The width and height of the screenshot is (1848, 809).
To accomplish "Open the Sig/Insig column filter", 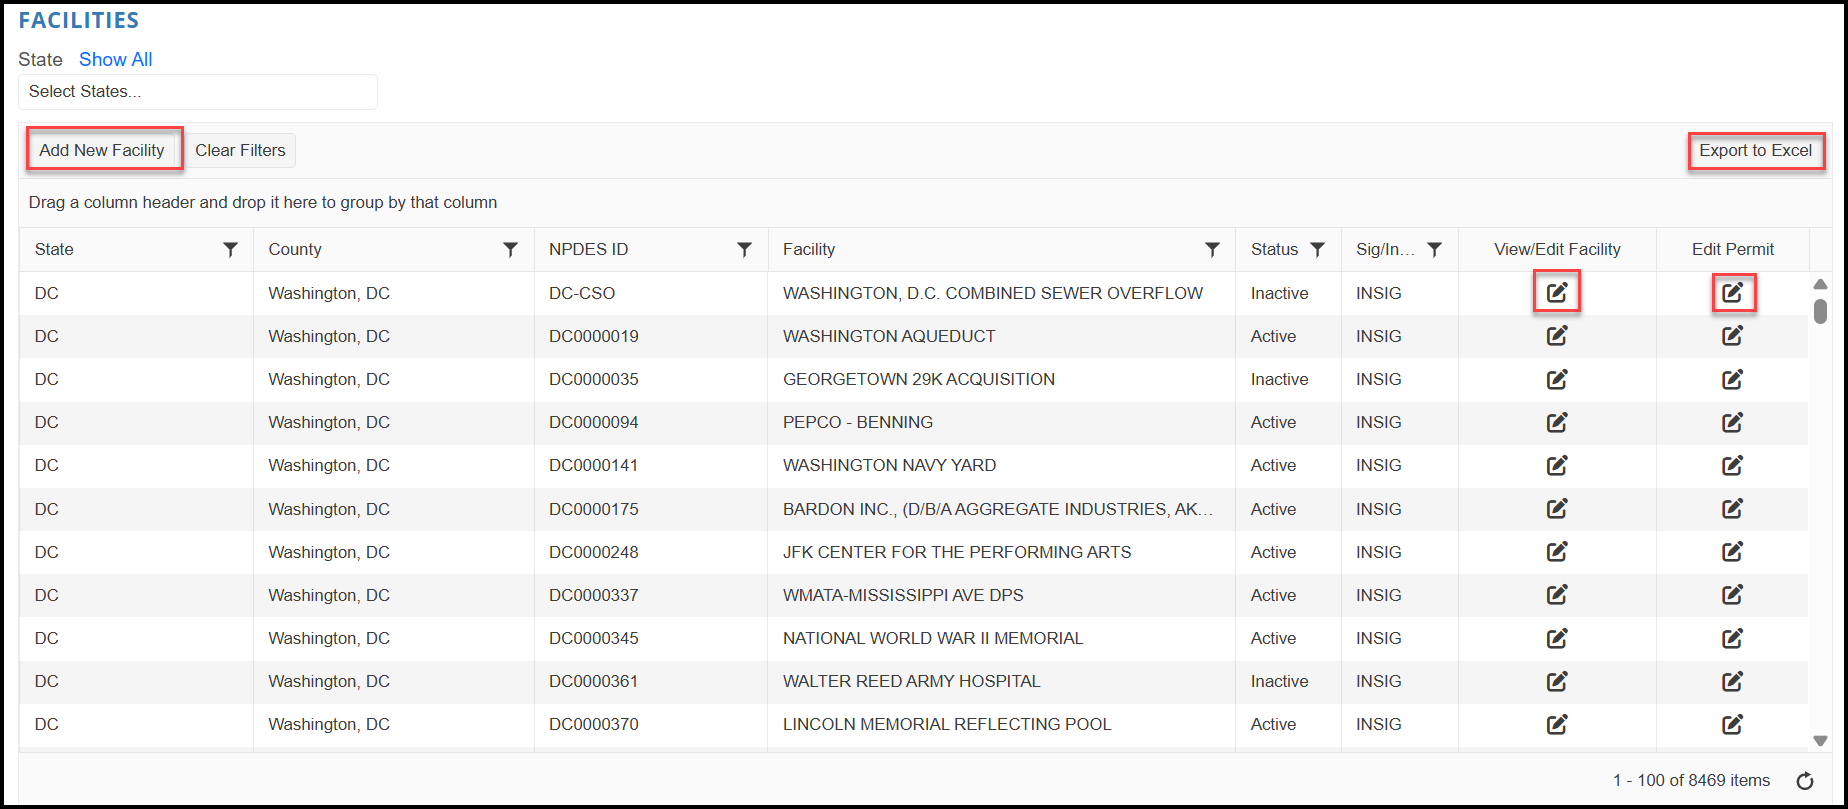I will pyautogui.click(x=1435, y=249).
